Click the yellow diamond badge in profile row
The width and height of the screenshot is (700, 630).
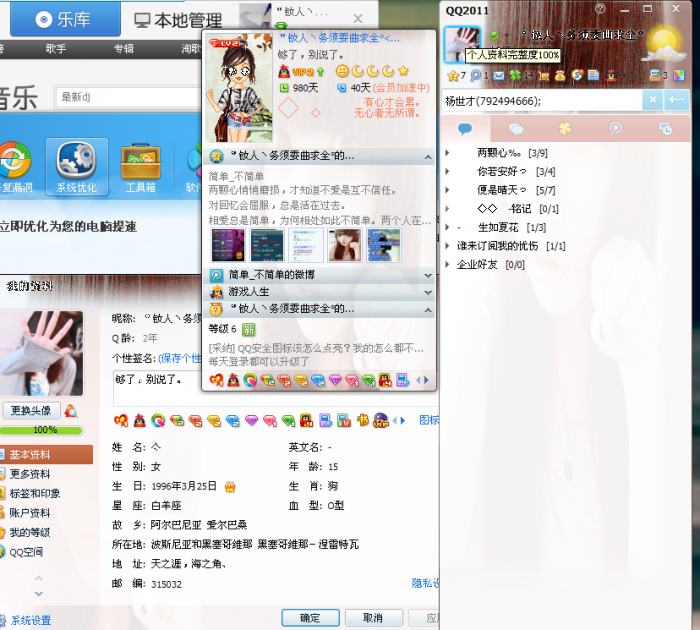click(x=214, y=421)
